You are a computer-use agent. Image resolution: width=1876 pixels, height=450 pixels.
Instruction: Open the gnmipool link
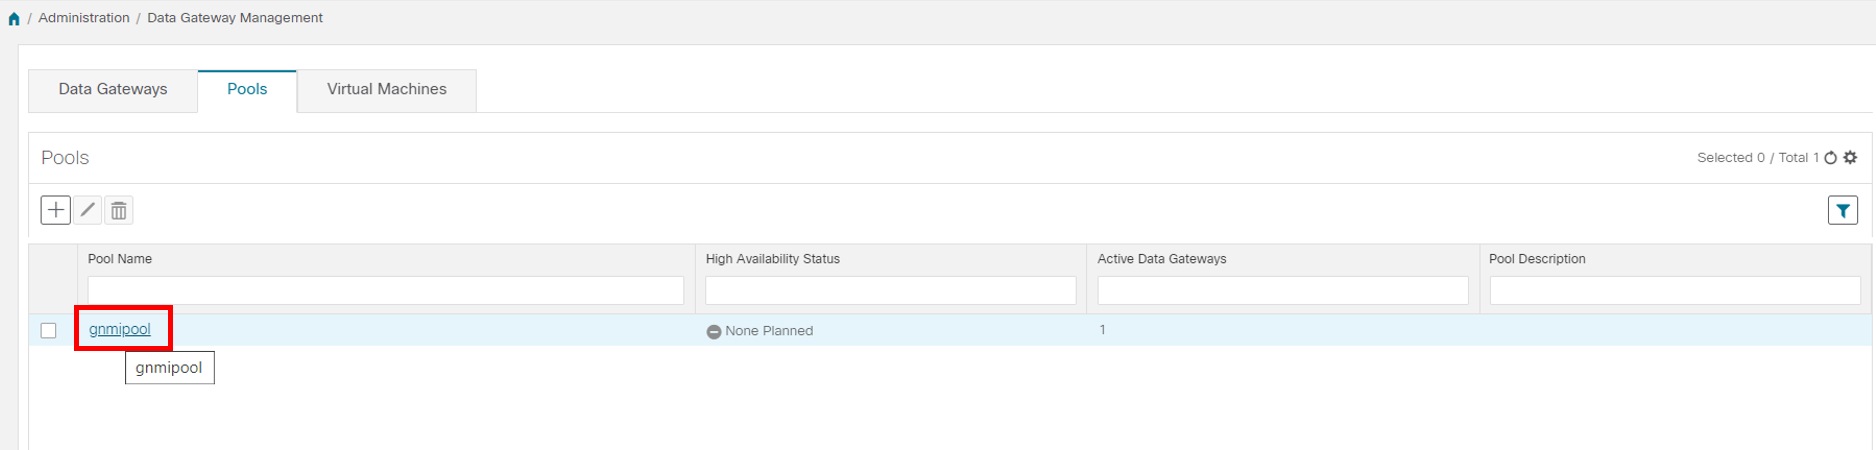click(120, 329)
